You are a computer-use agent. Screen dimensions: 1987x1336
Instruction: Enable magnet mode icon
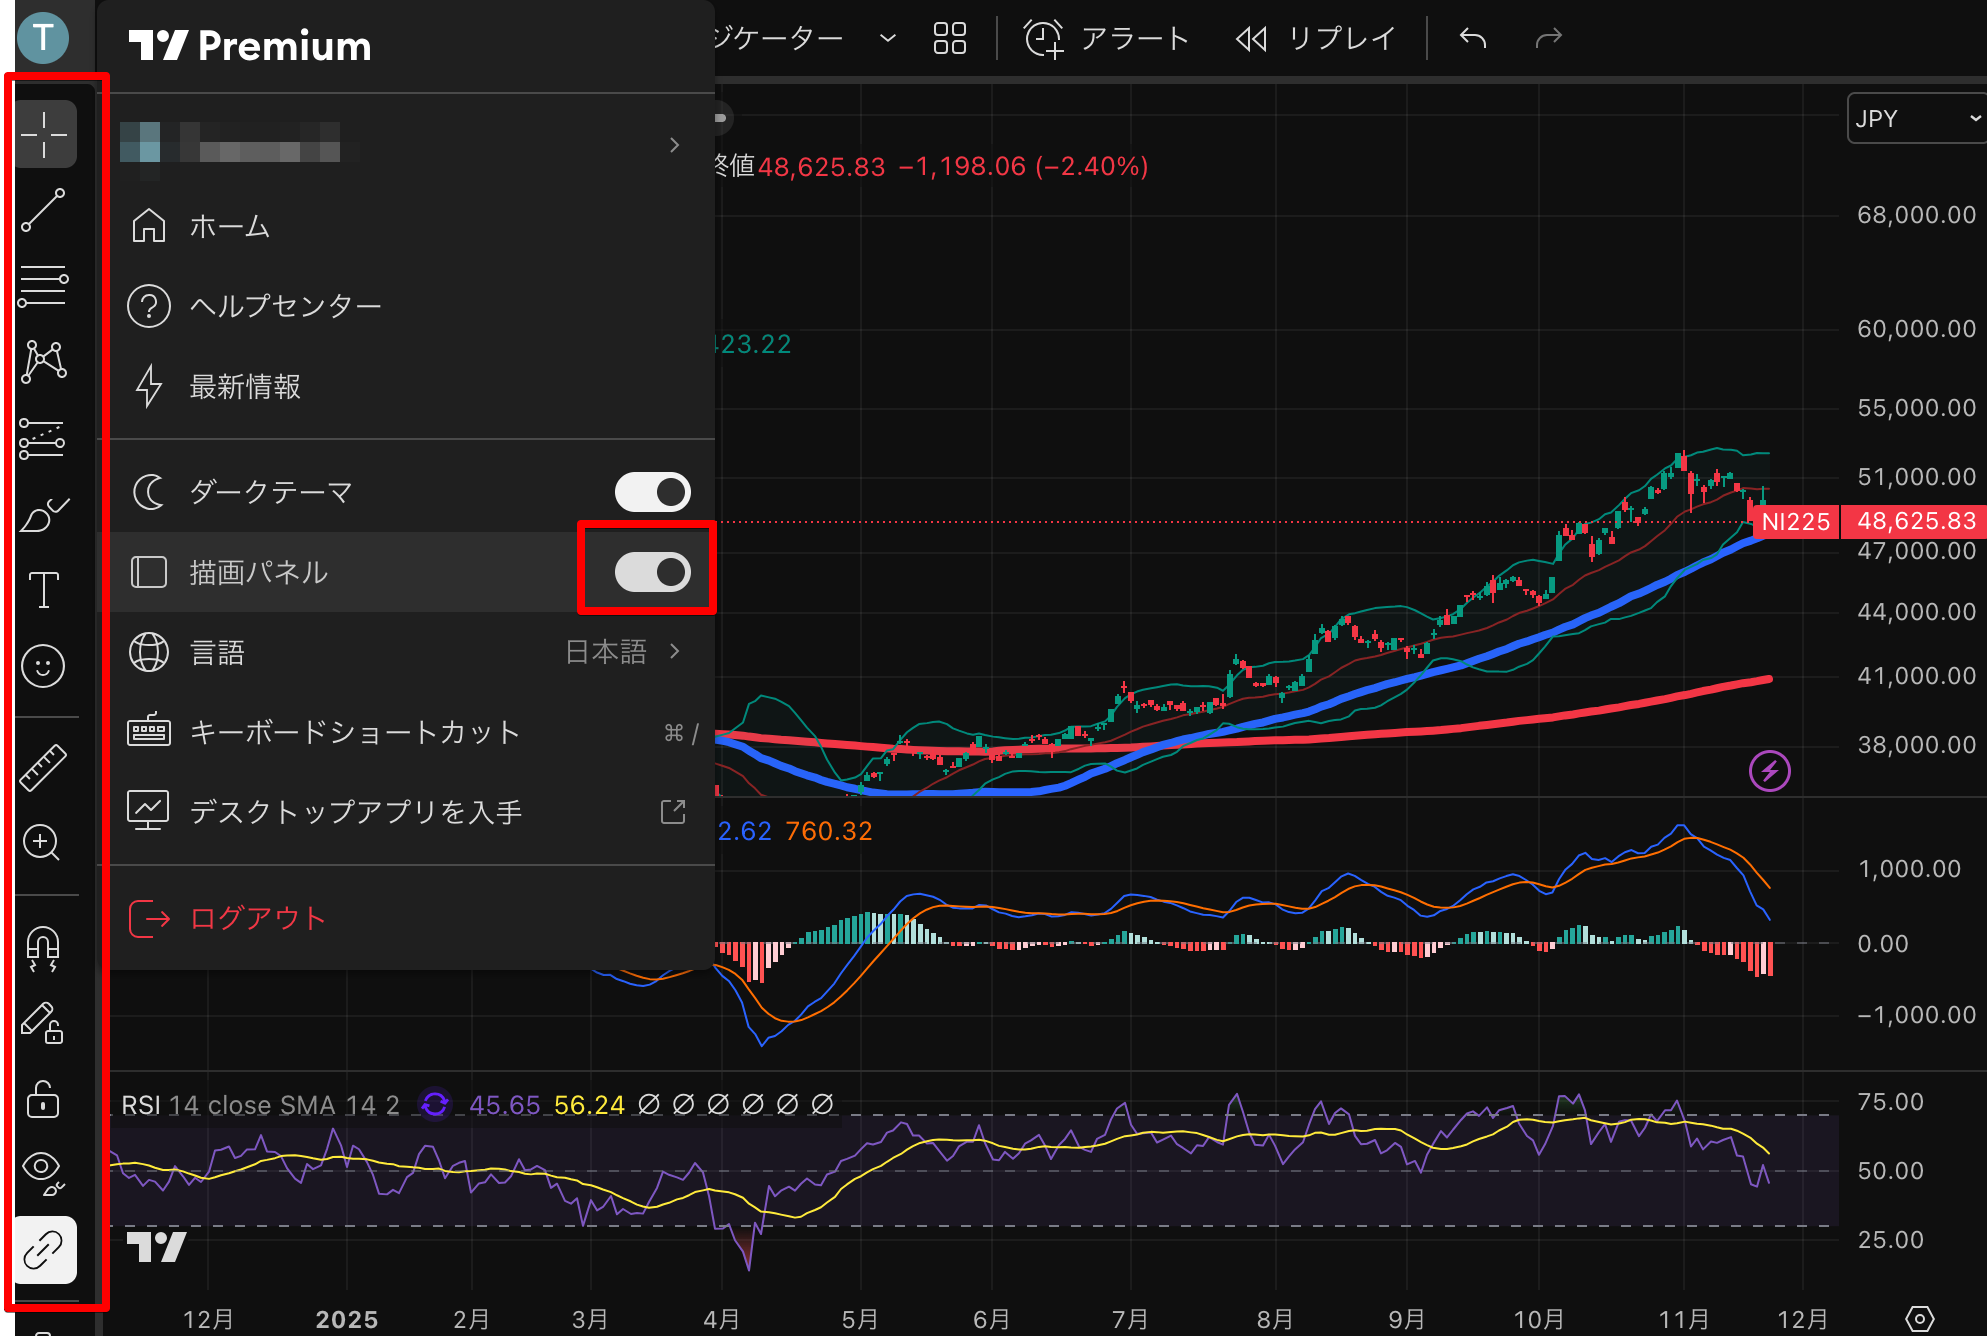click(44, 948)
